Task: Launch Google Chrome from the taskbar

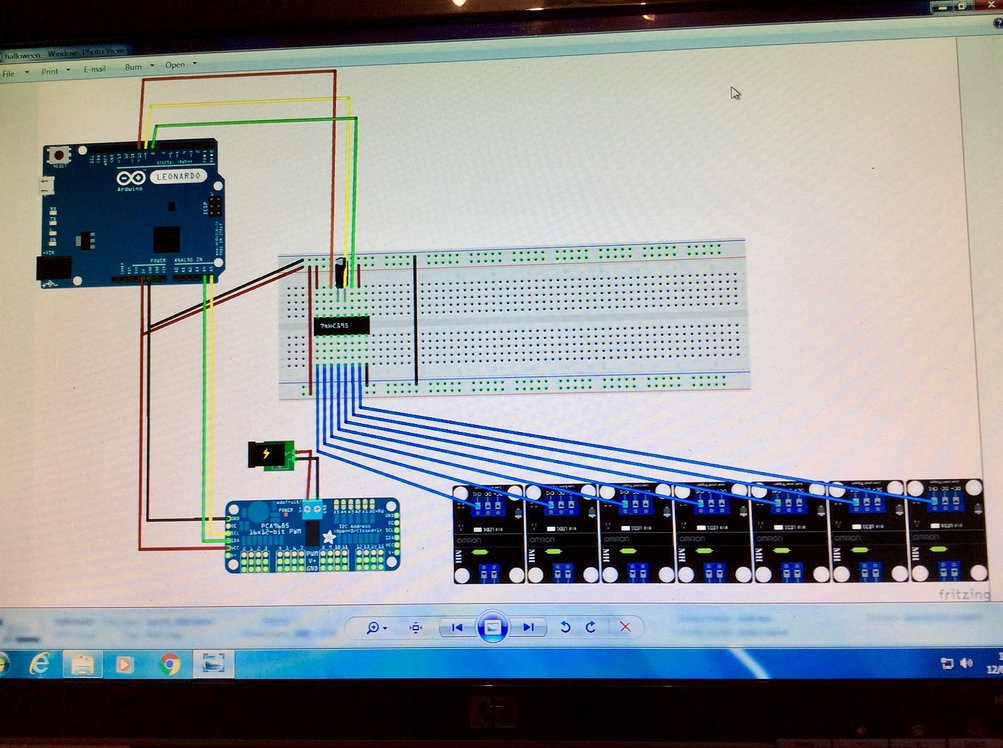Action: [x=170, y=664]
